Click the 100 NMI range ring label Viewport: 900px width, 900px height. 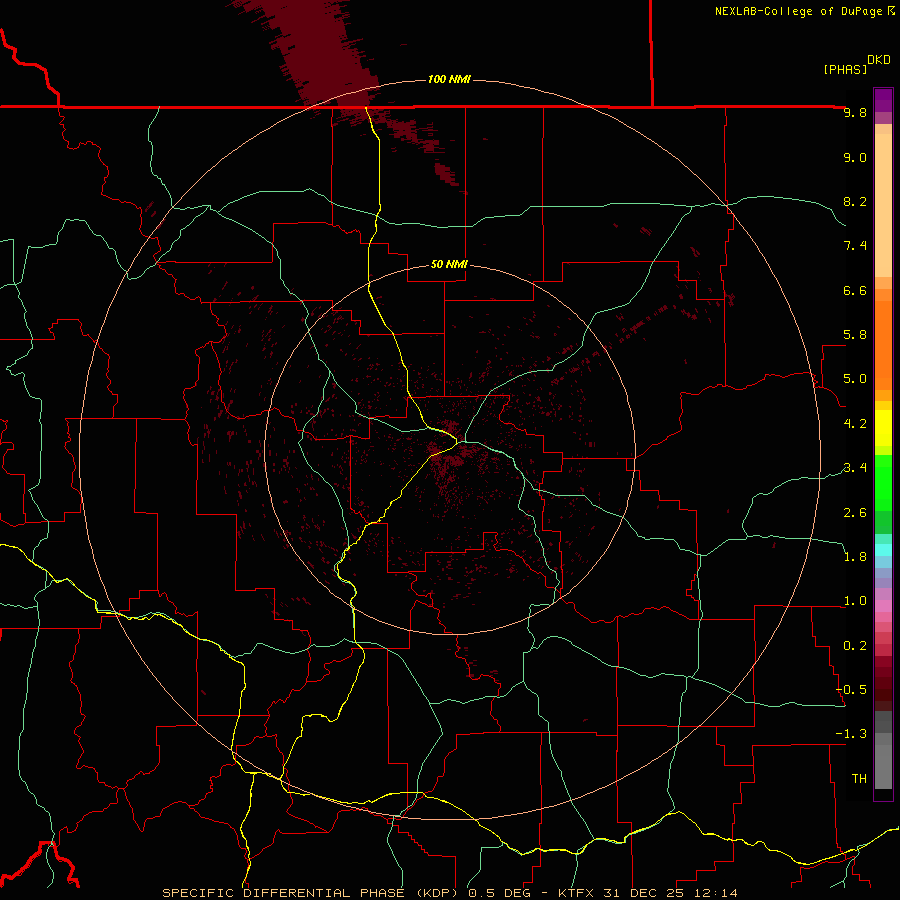click(449, 79)
